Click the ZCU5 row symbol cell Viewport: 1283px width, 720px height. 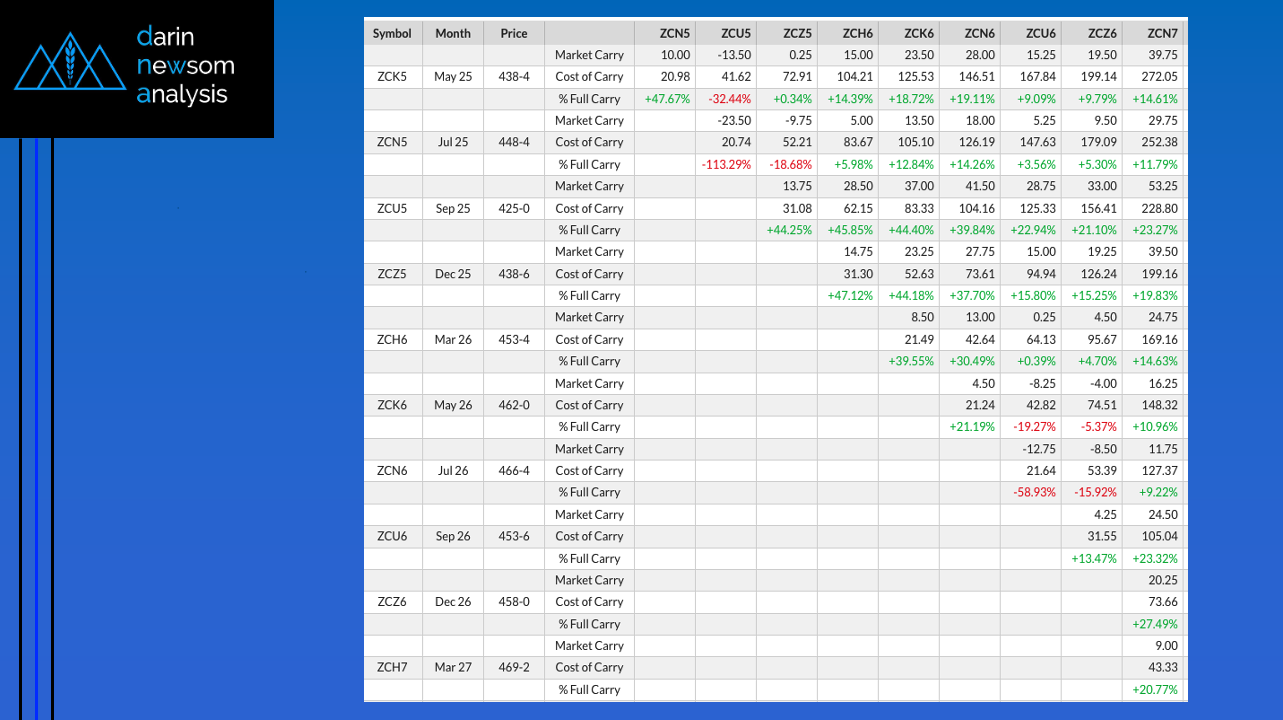392,208
